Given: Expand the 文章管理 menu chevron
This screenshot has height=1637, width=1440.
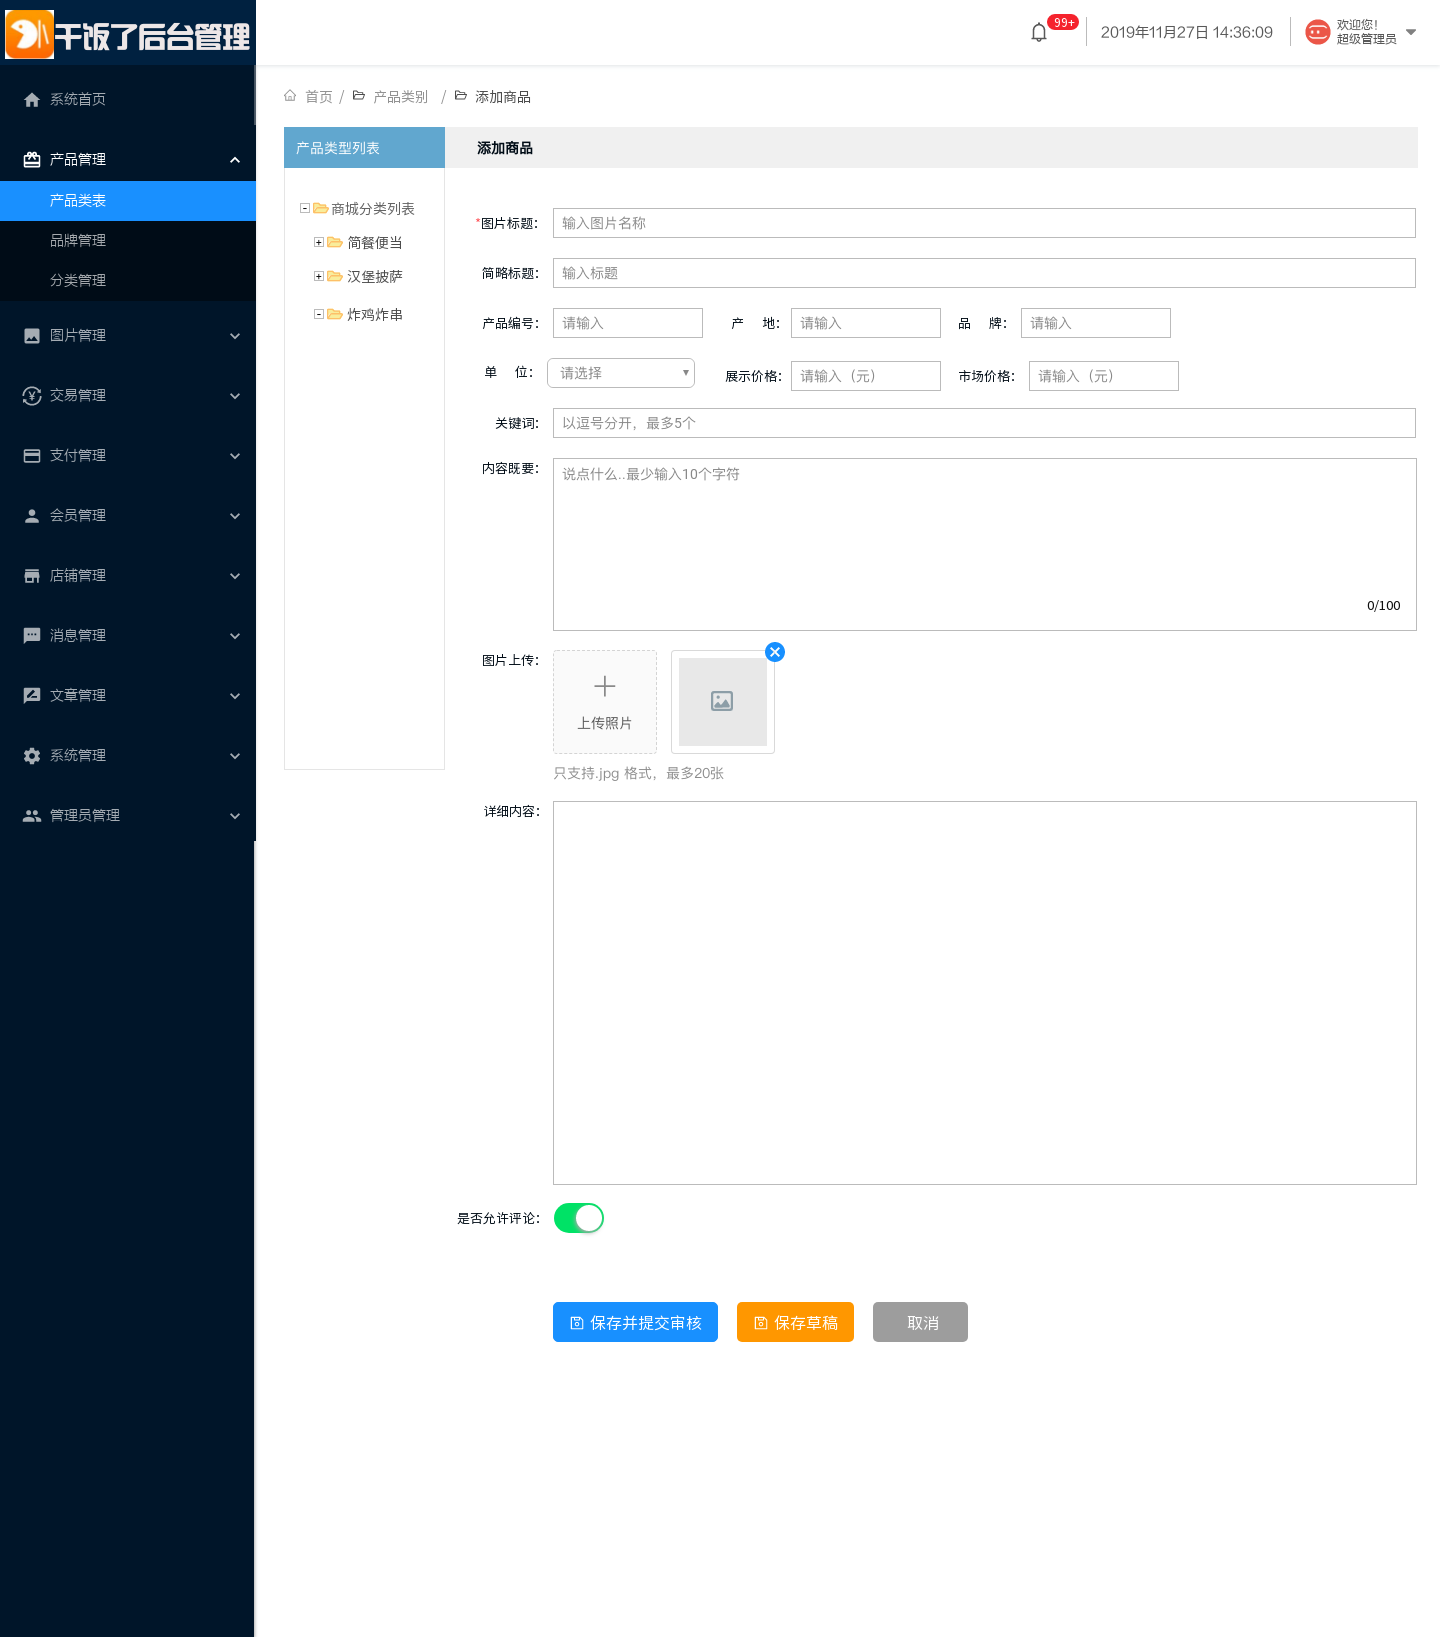Looking at the screenshot, I should pos(235,696).
